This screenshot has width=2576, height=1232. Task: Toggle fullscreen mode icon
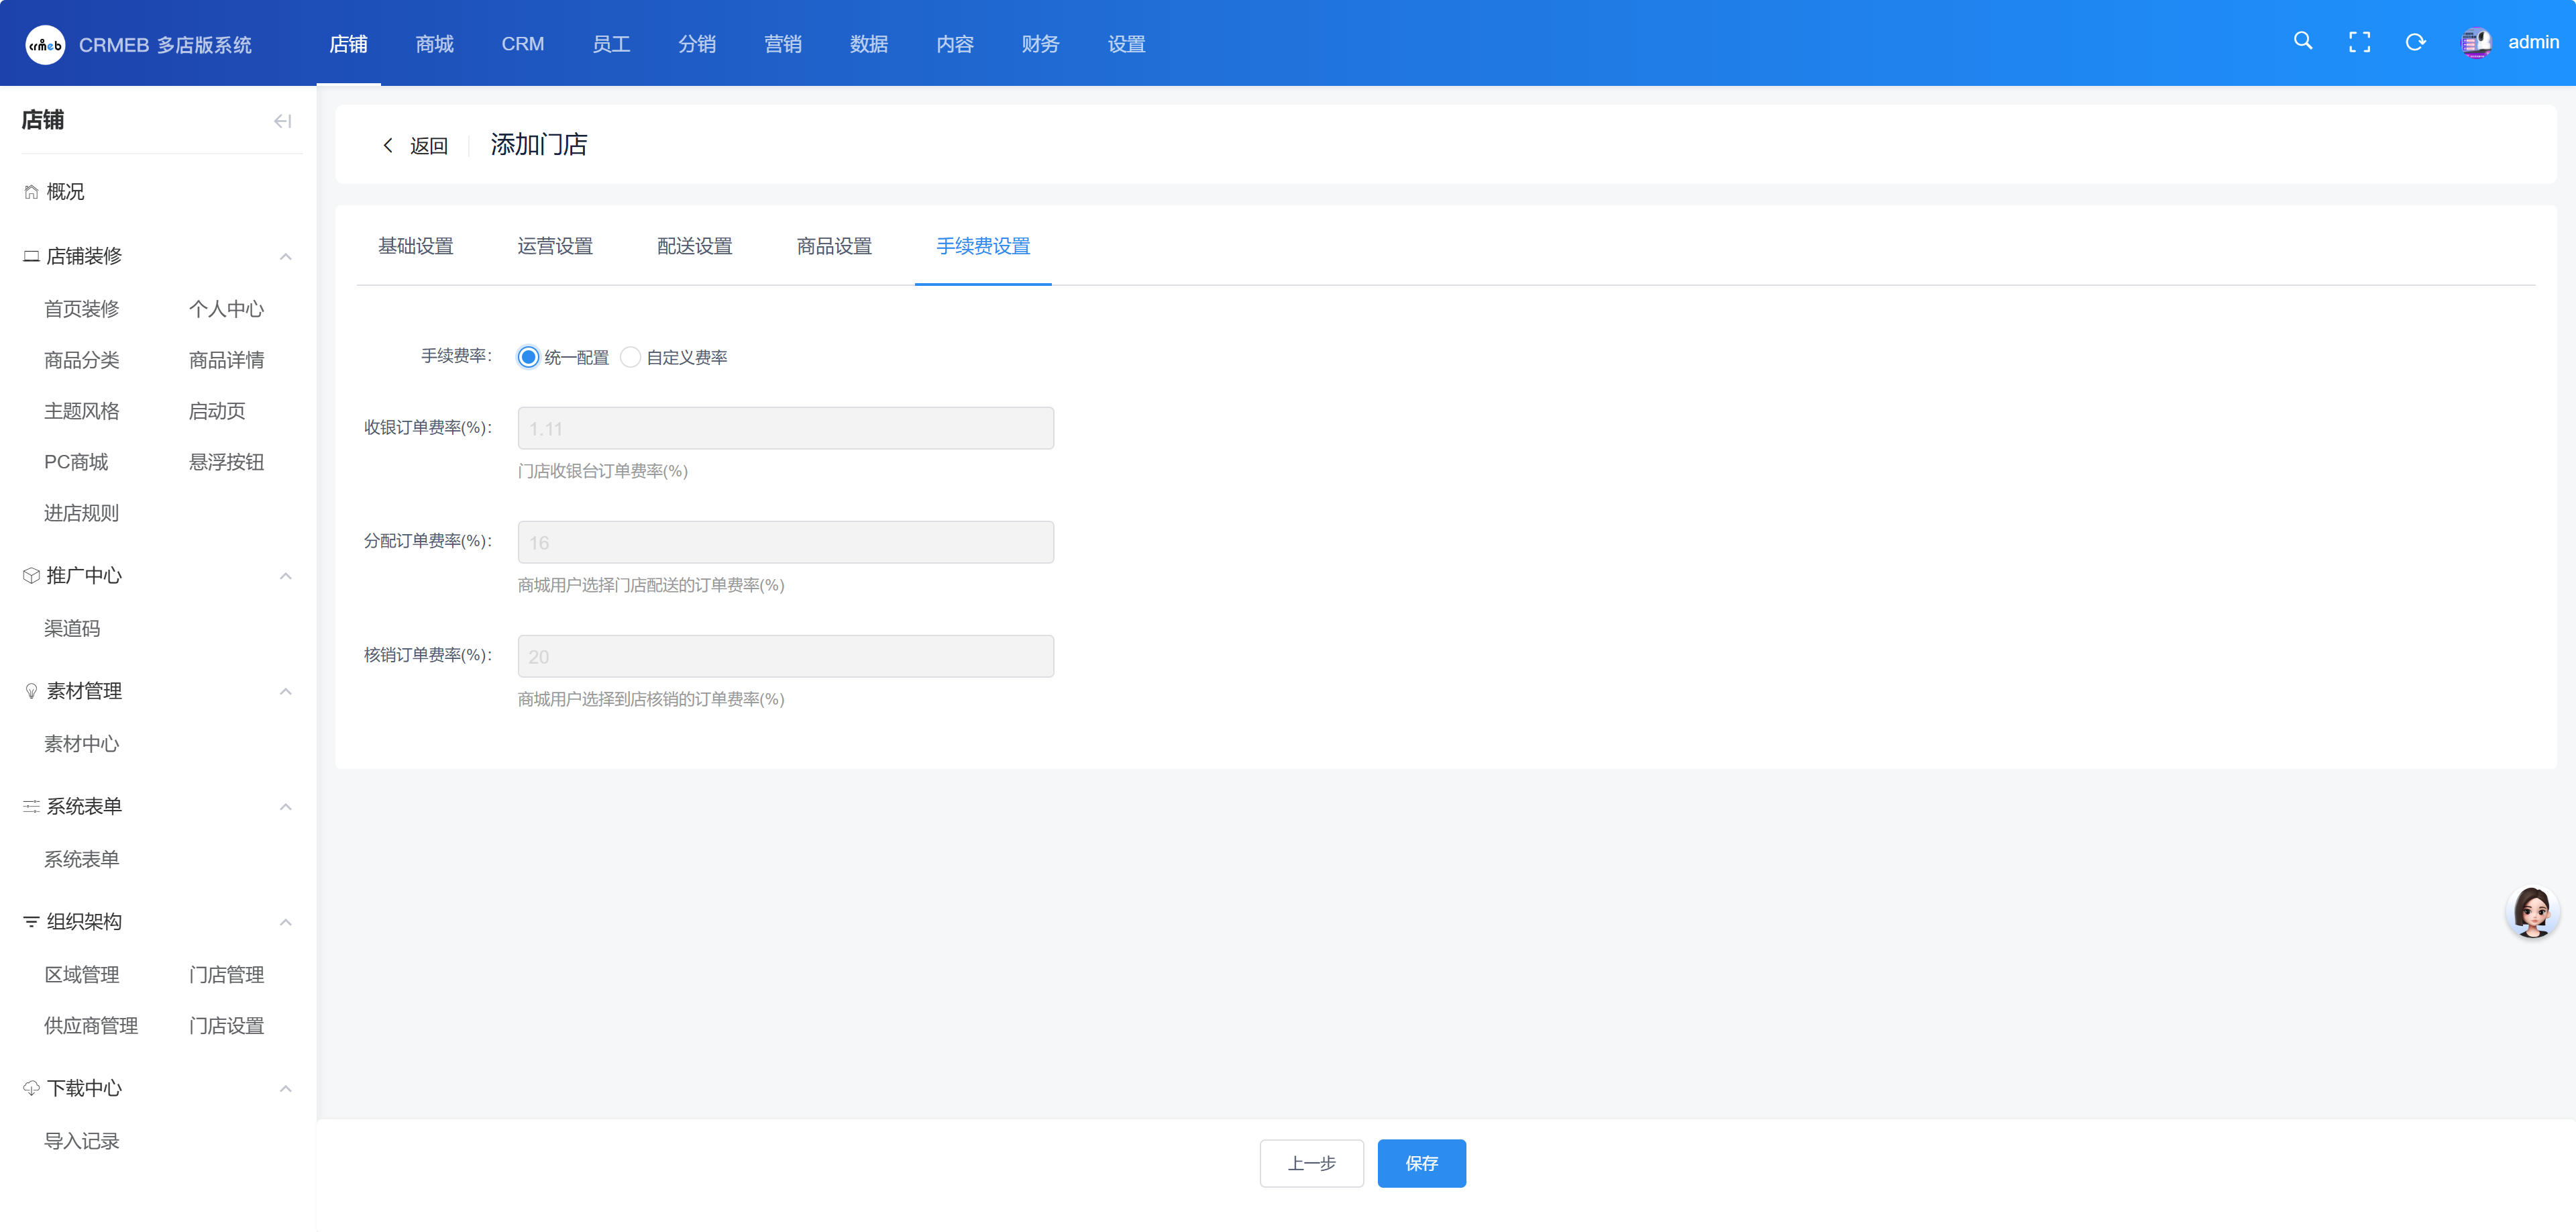pos(2359,42)
